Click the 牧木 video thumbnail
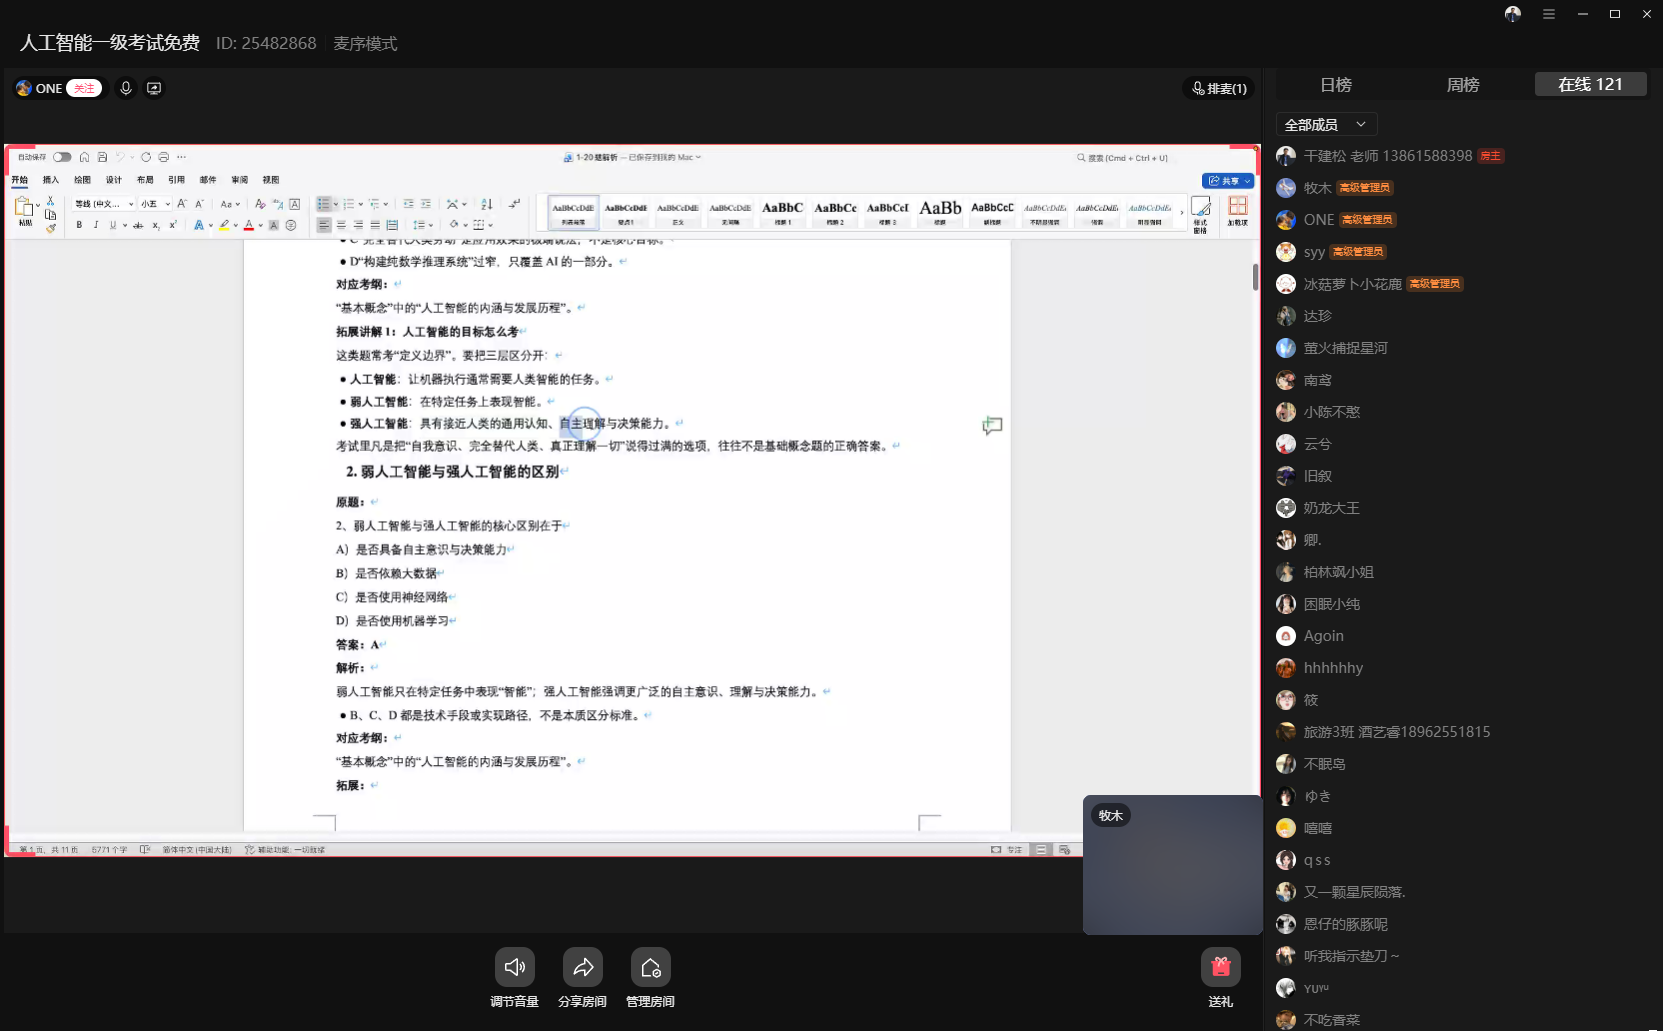The height and width of the screenshot is (1031, 1663). point(1172,865)
